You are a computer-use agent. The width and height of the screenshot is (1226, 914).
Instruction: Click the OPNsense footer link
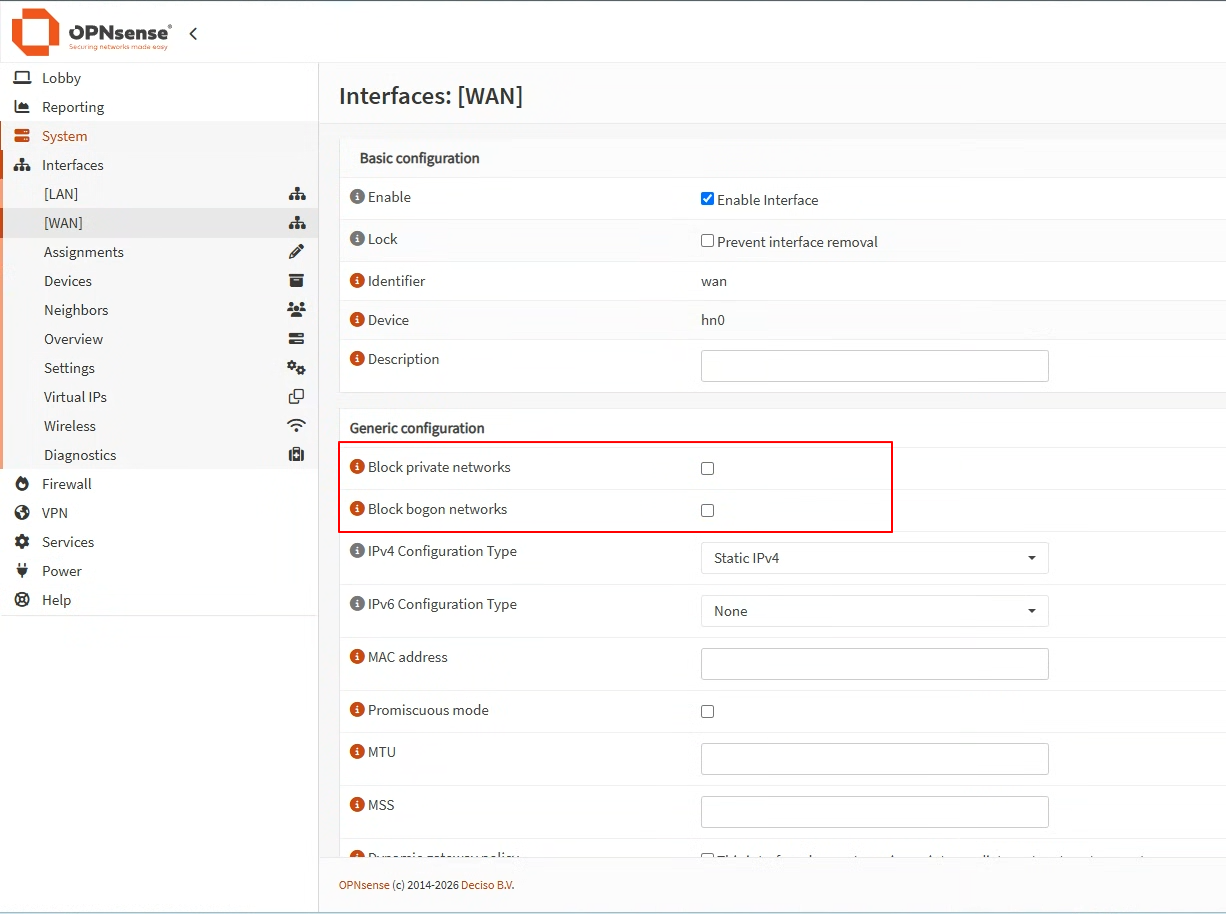(364, 885)
